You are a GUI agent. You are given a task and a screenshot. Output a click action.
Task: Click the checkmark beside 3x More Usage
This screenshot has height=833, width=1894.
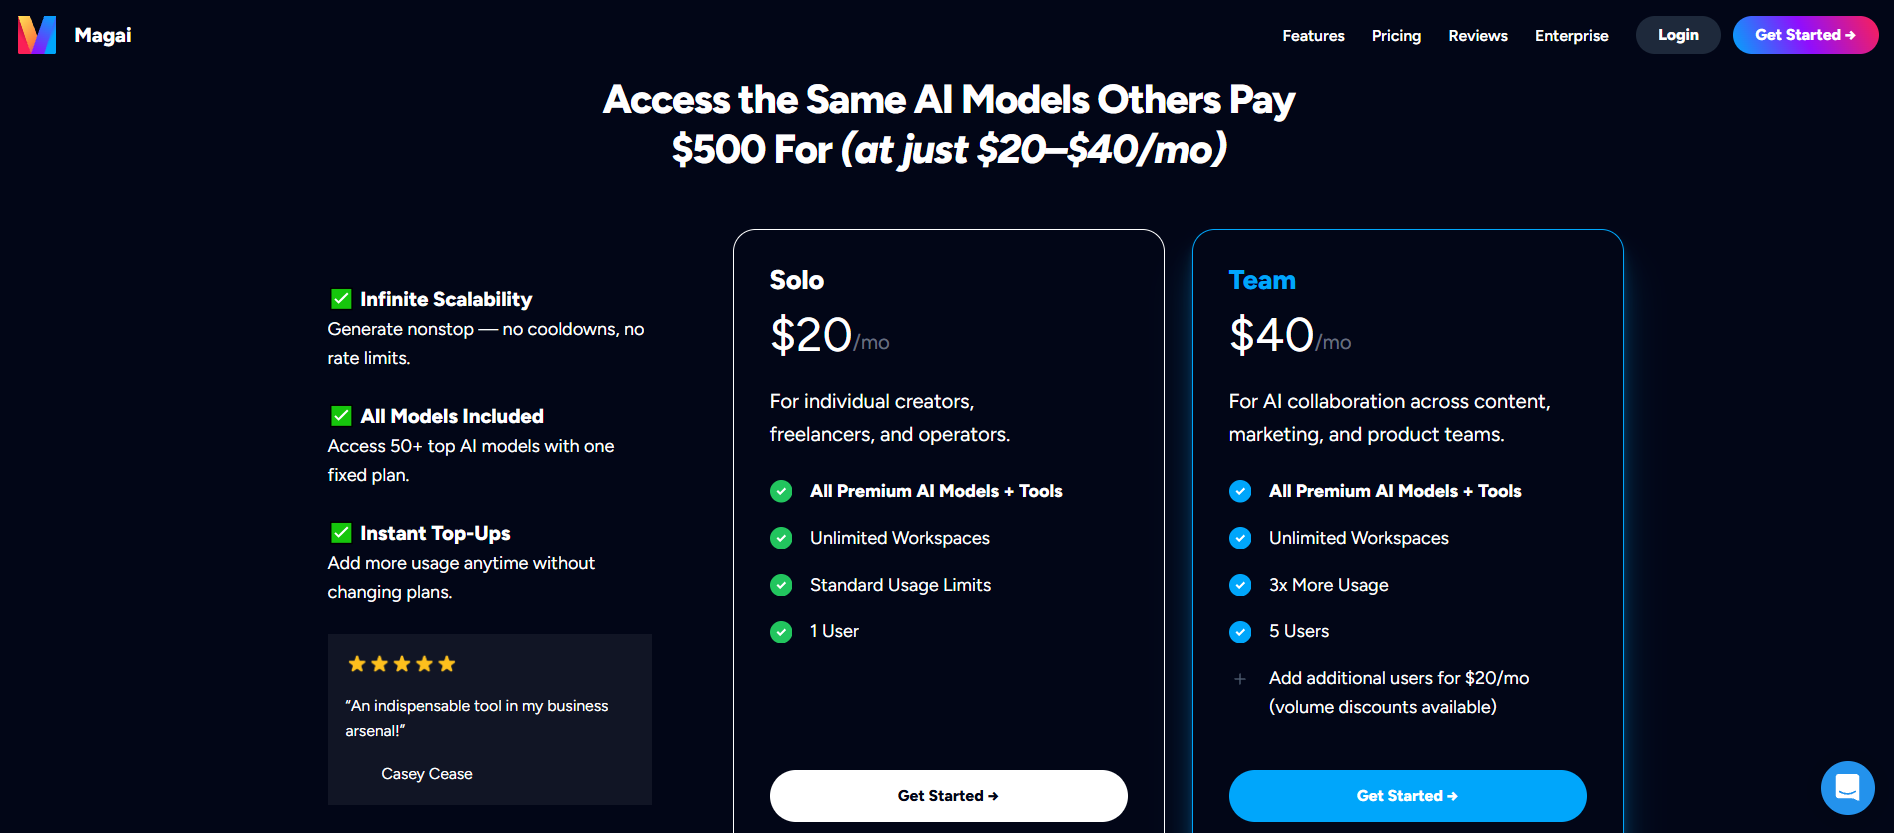click(1240, 585)
